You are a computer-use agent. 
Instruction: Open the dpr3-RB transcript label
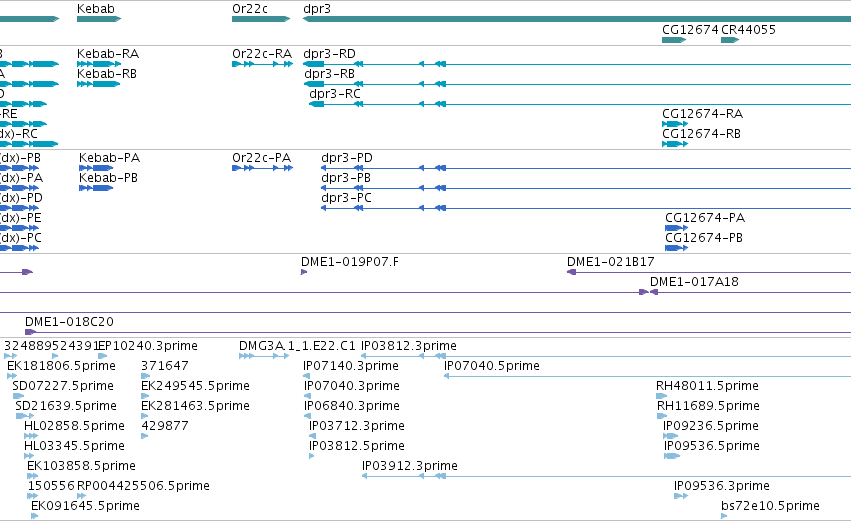[x=329, y=74]
